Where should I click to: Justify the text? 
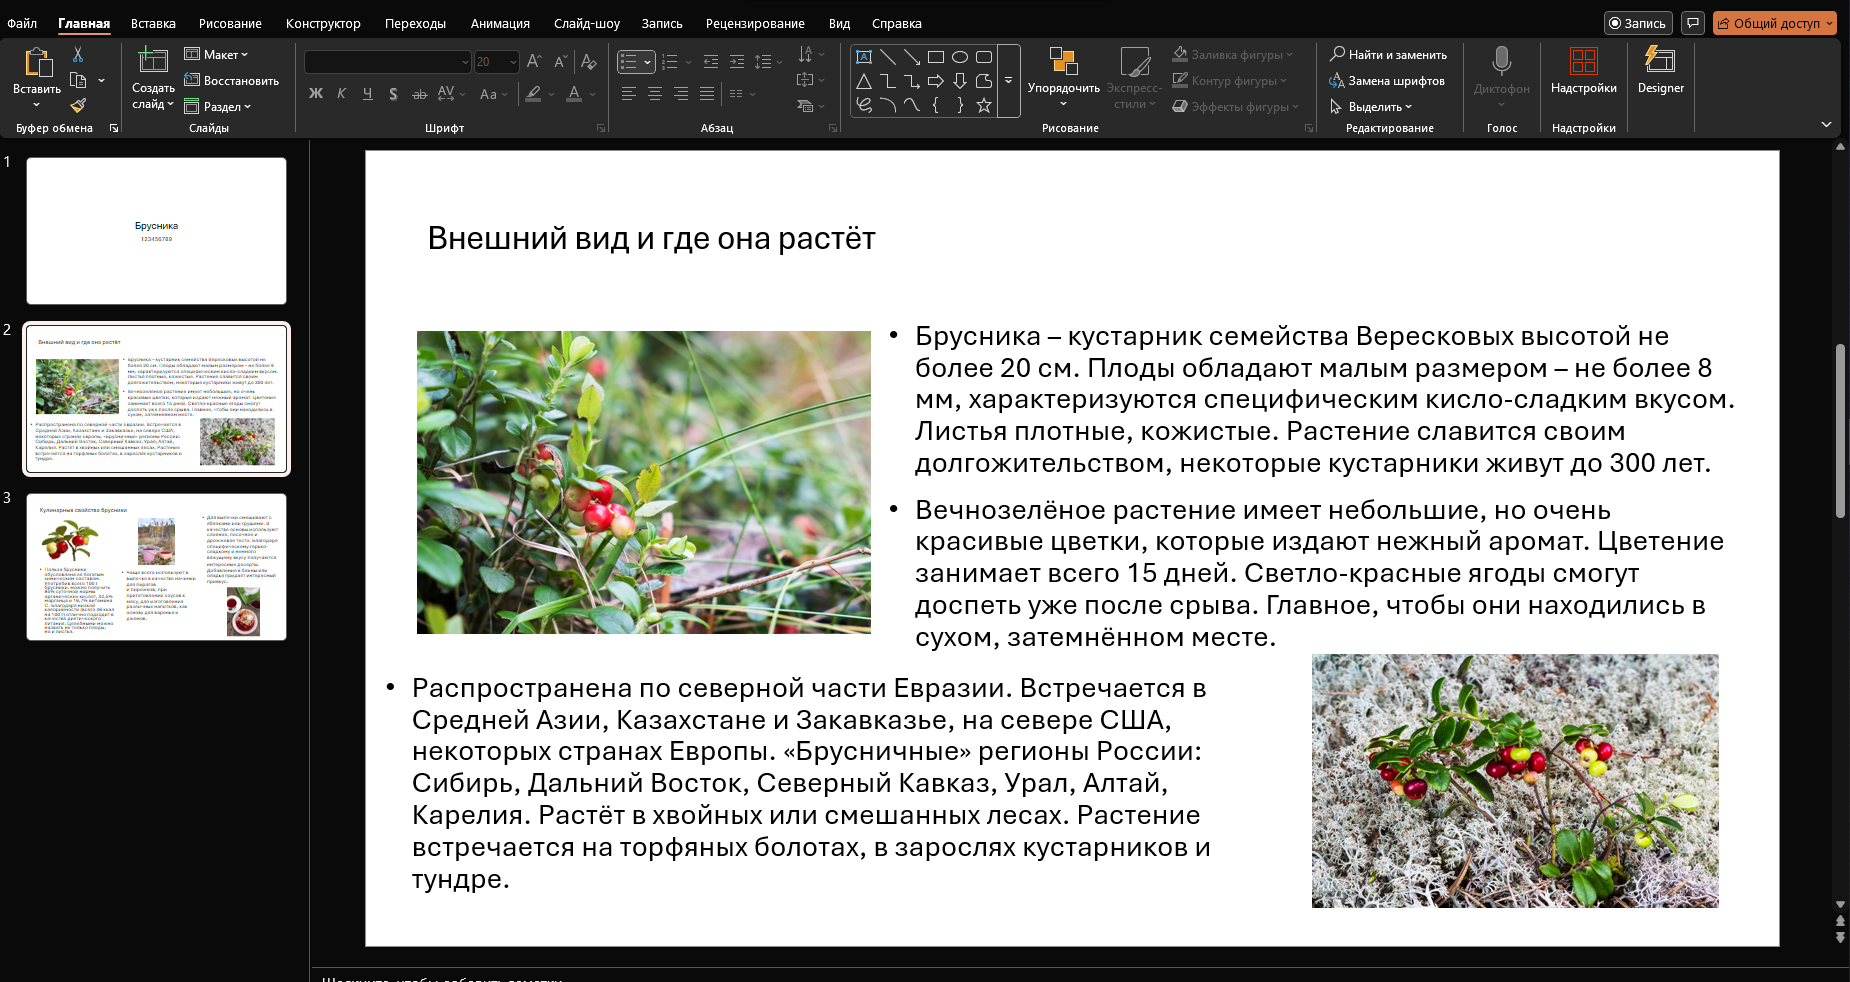point(707,94)
